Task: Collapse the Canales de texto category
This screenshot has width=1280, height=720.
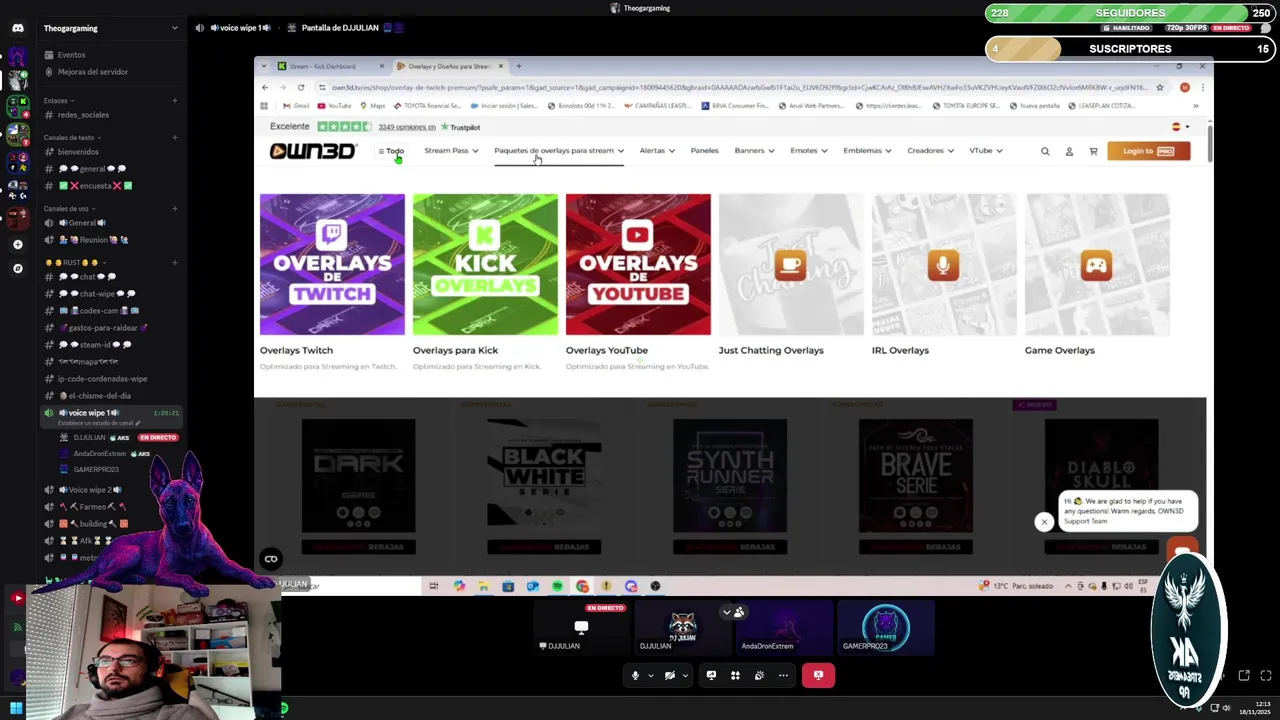Action: (x=70, y=137)
